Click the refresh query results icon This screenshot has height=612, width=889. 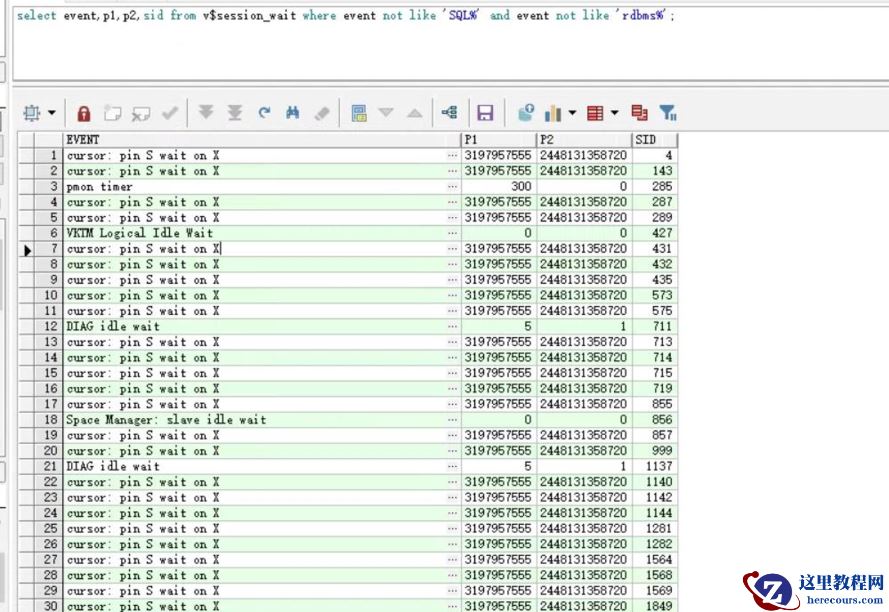(264, 112)
